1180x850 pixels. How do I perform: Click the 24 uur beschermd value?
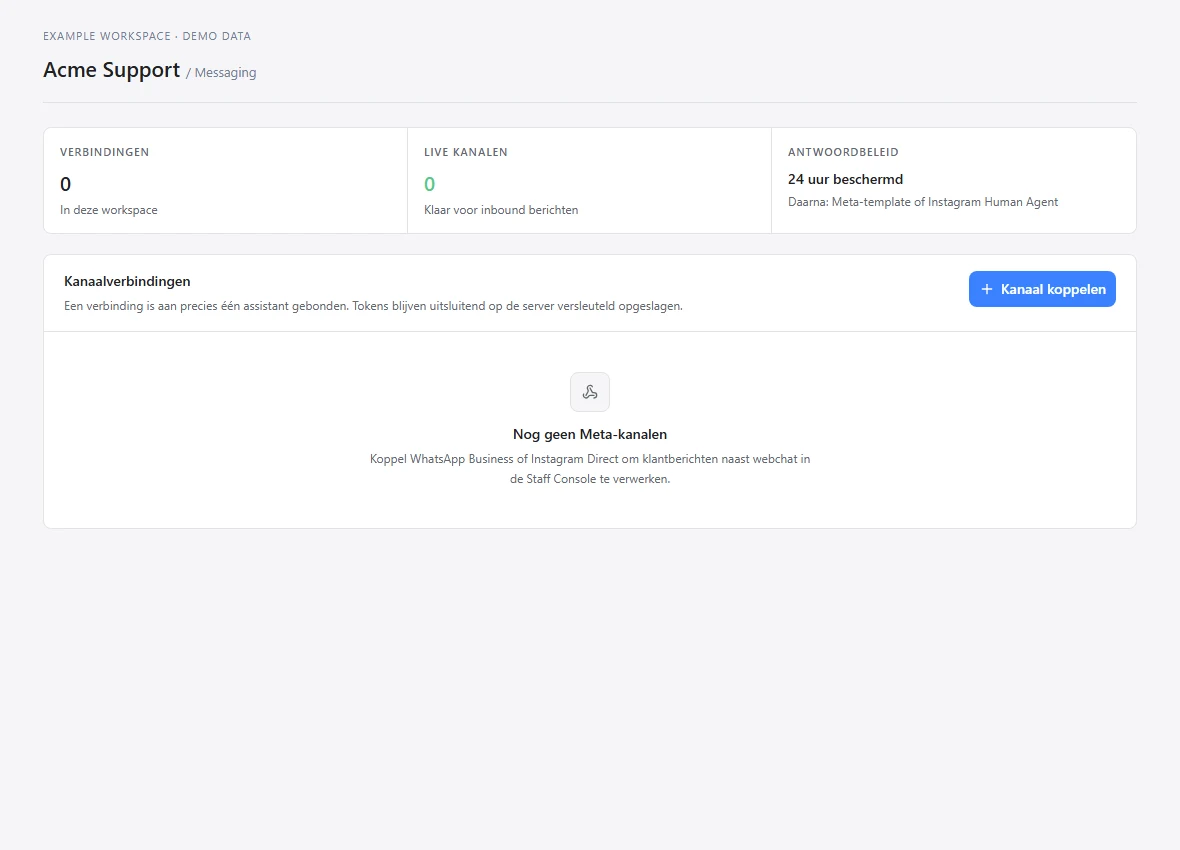[x=845, y=179]
